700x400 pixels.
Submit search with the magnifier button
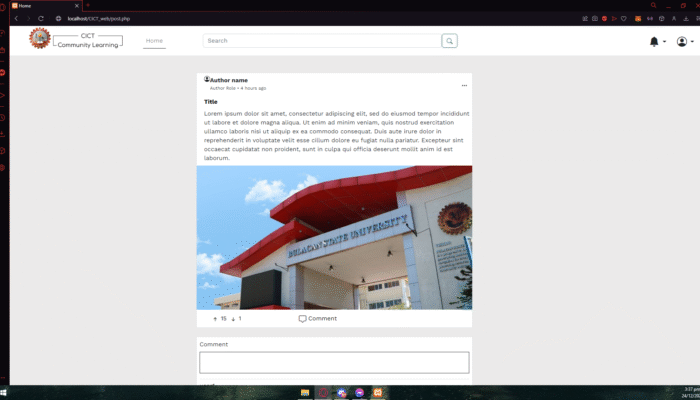click(450, 41)
